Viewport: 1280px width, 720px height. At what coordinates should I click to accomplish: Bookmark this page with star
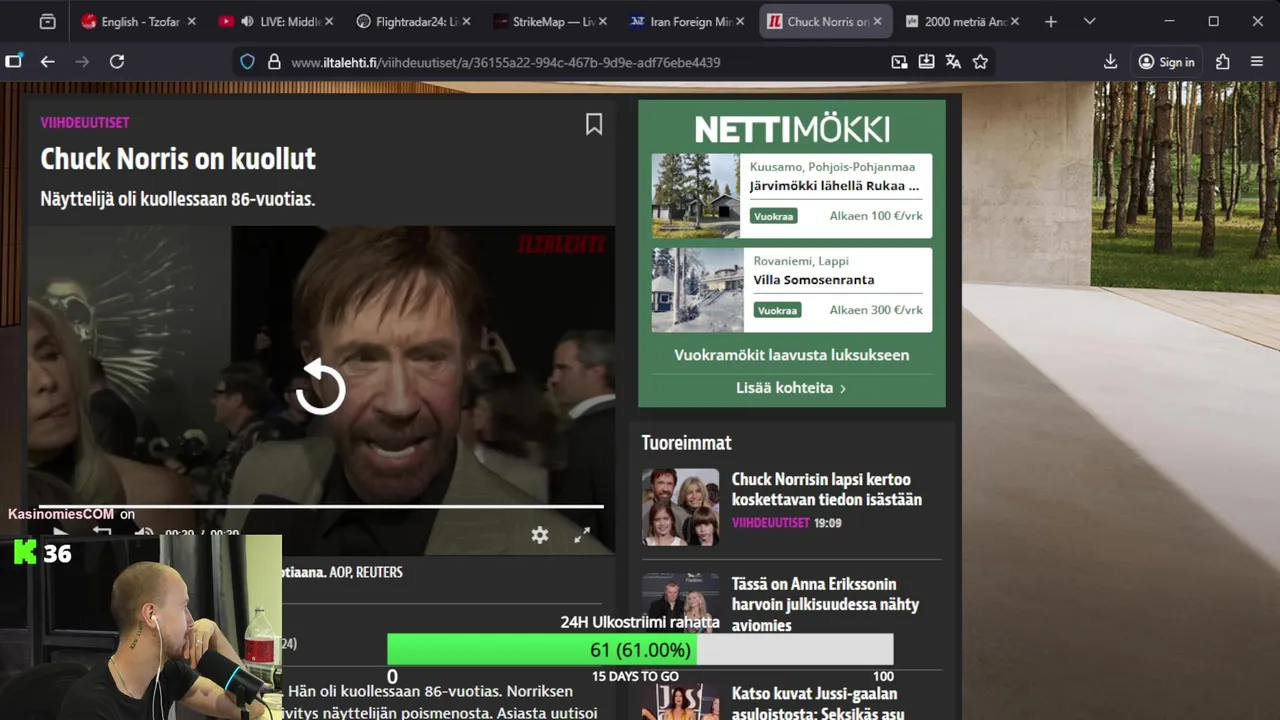pyautogui.click(x=980, y=62)
